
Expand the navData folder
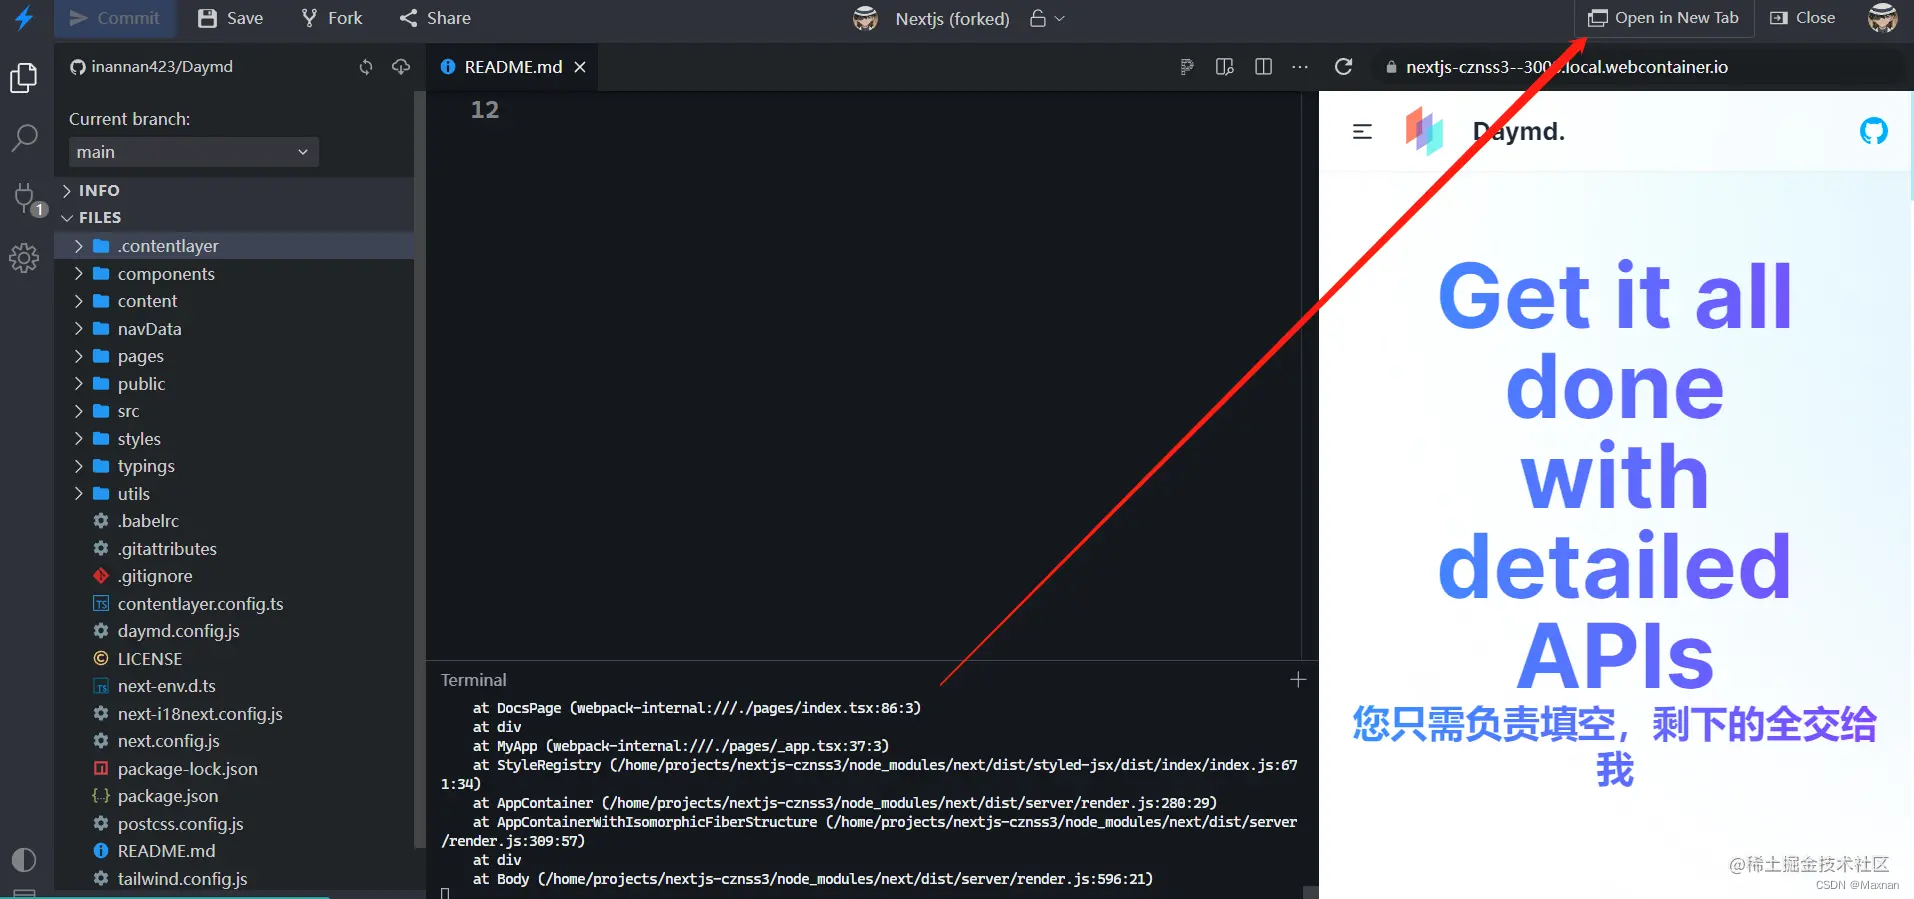(x=234, y=329)
